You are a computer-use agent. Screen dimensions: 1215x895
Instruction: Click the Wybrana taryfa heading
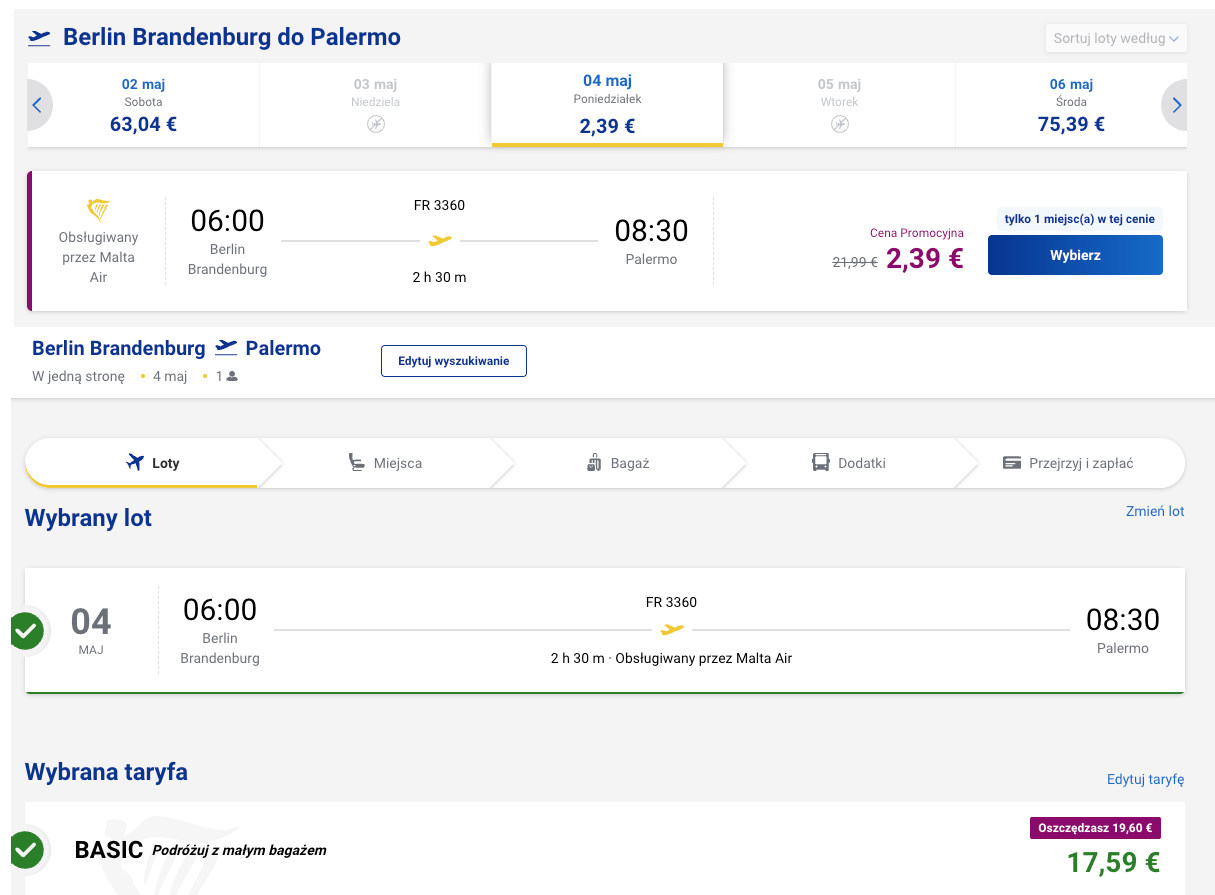(106, 772)
